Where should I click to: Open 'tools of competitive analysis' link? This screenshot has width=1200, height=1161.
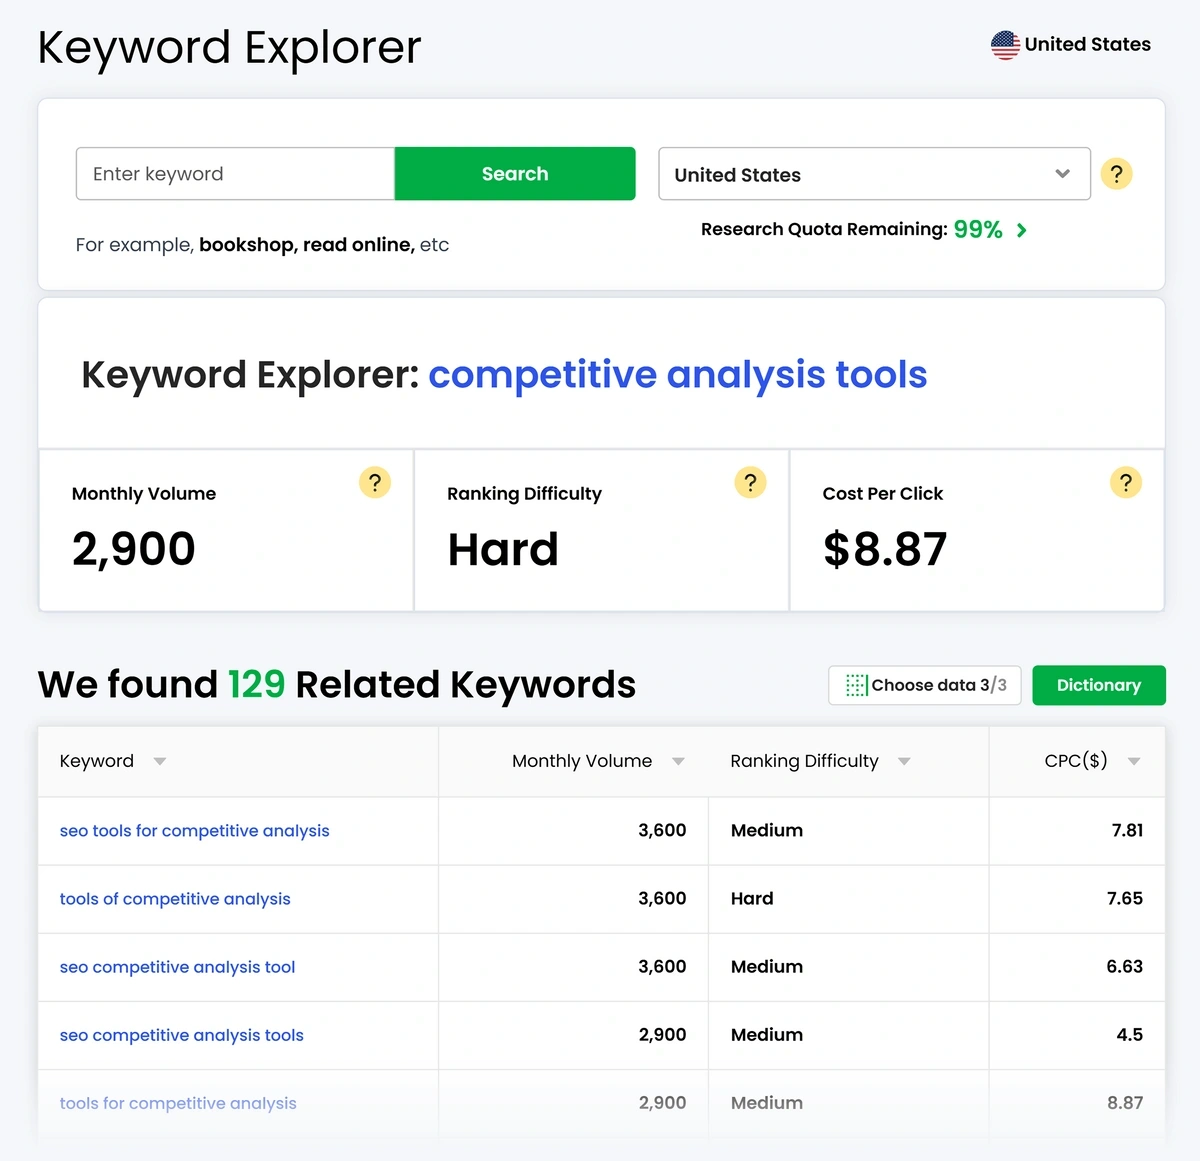click(x=175, y=899)
